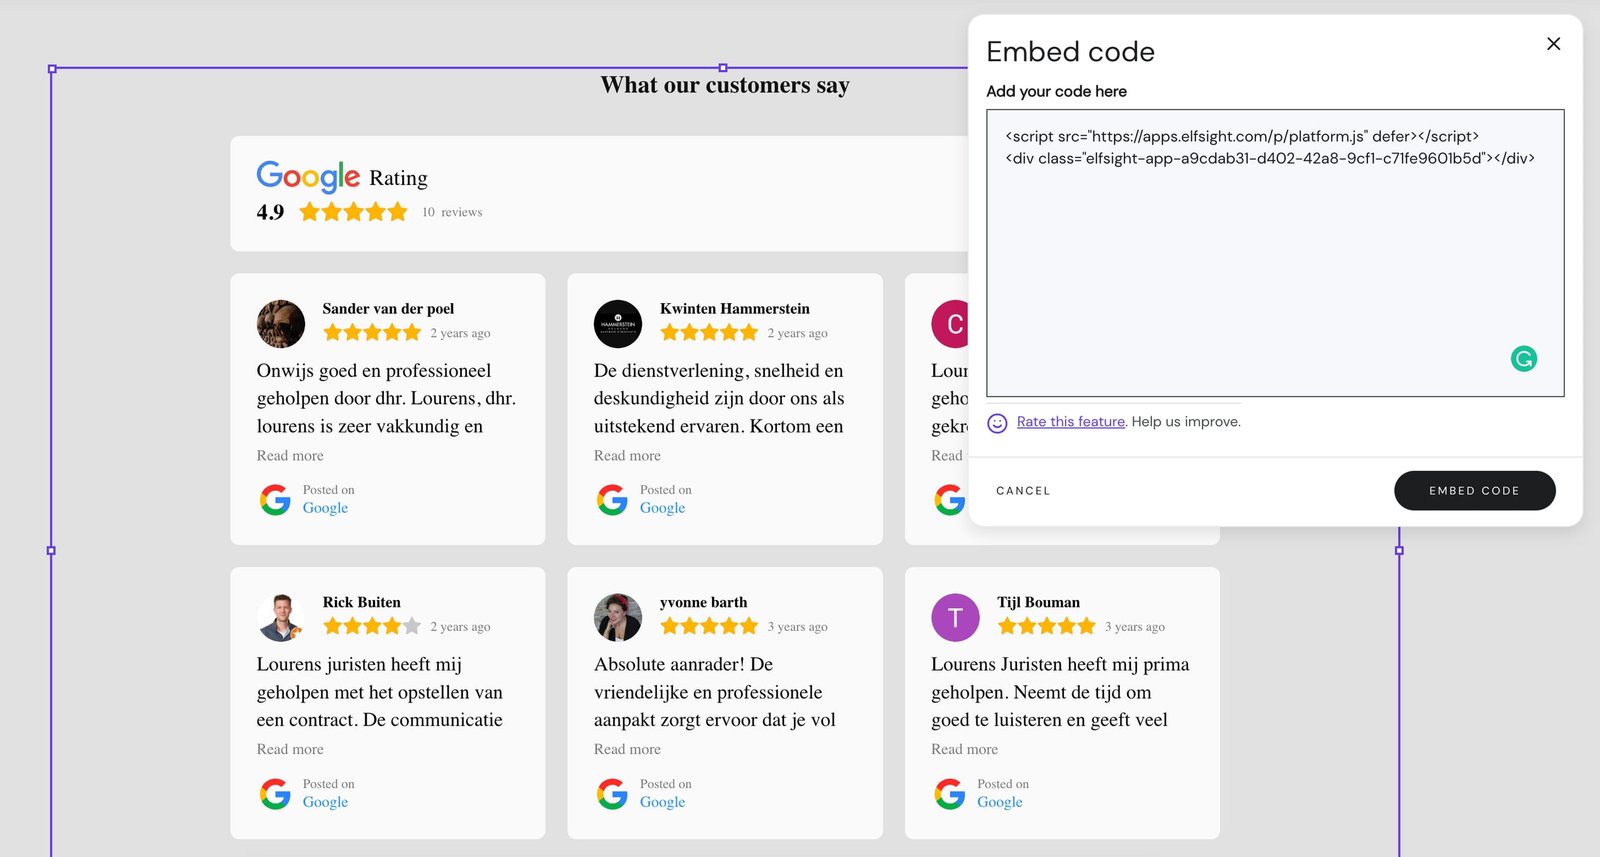Click Kwinten Hammerstein's profile logo
Screen dimensions: 1600x857
[618, 324]
